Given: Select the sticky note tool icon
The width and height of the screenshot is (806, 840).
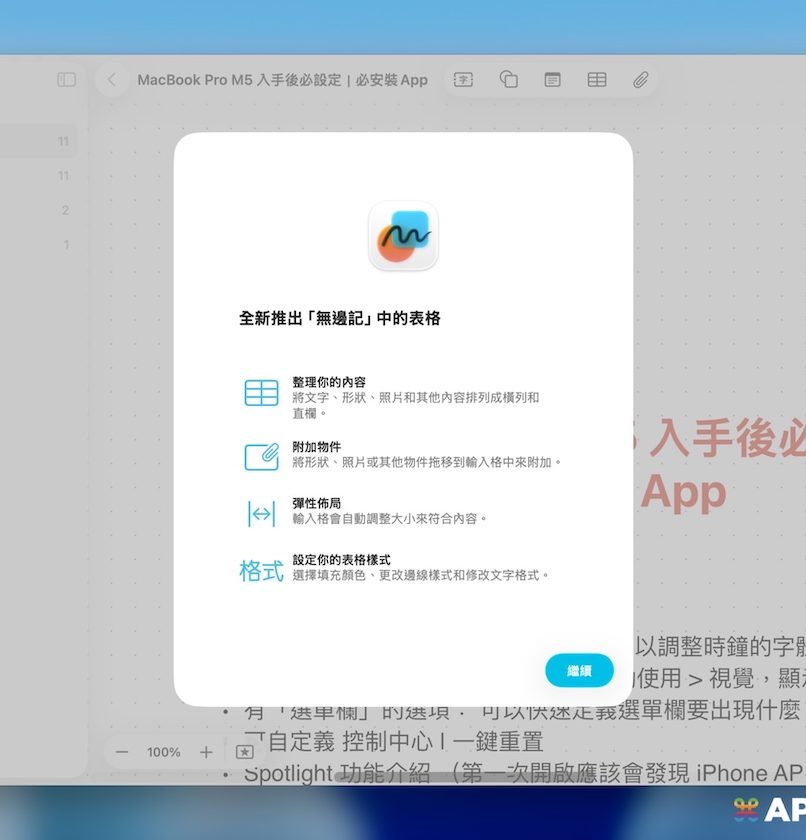Looking at the screenshot, I should [552, 80].
